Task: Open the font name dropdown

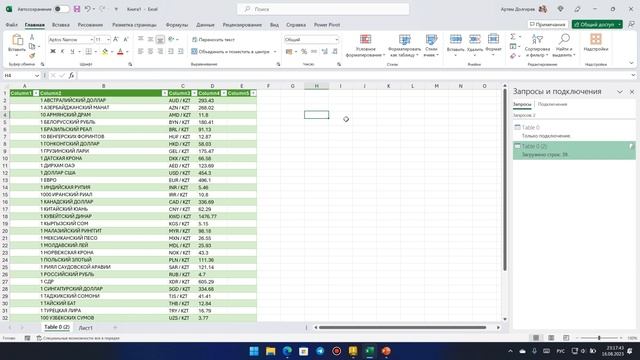Action: [91, 40]
